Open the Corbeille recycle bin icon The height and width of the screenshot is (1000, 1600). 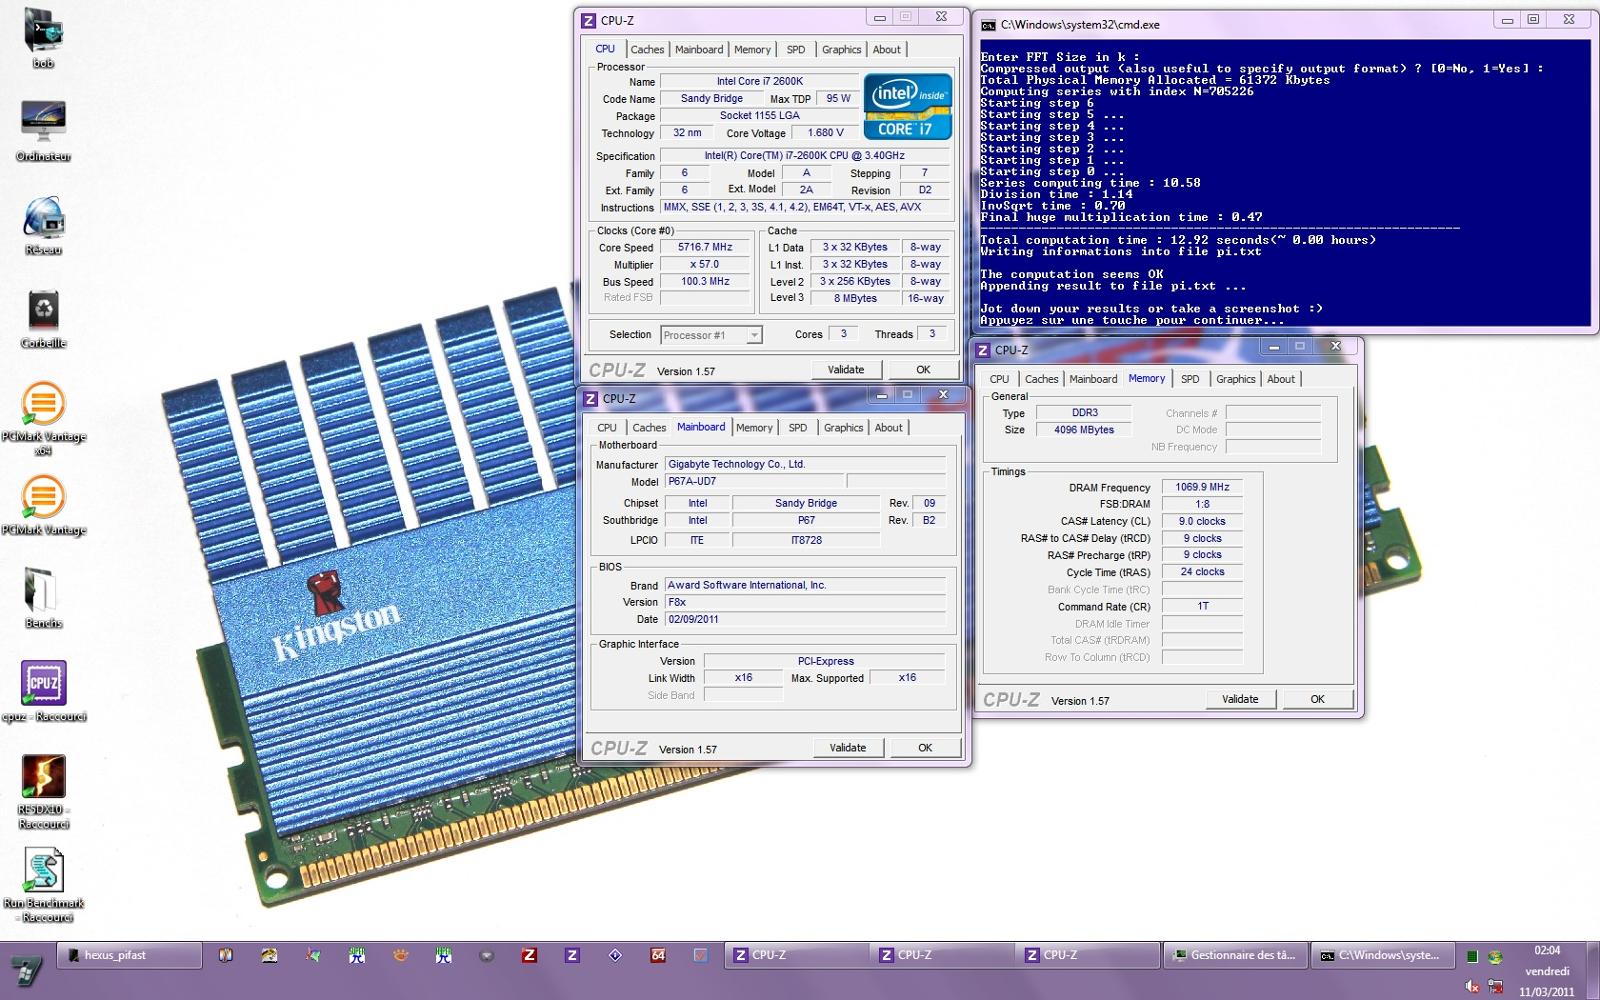pos(43,318)
